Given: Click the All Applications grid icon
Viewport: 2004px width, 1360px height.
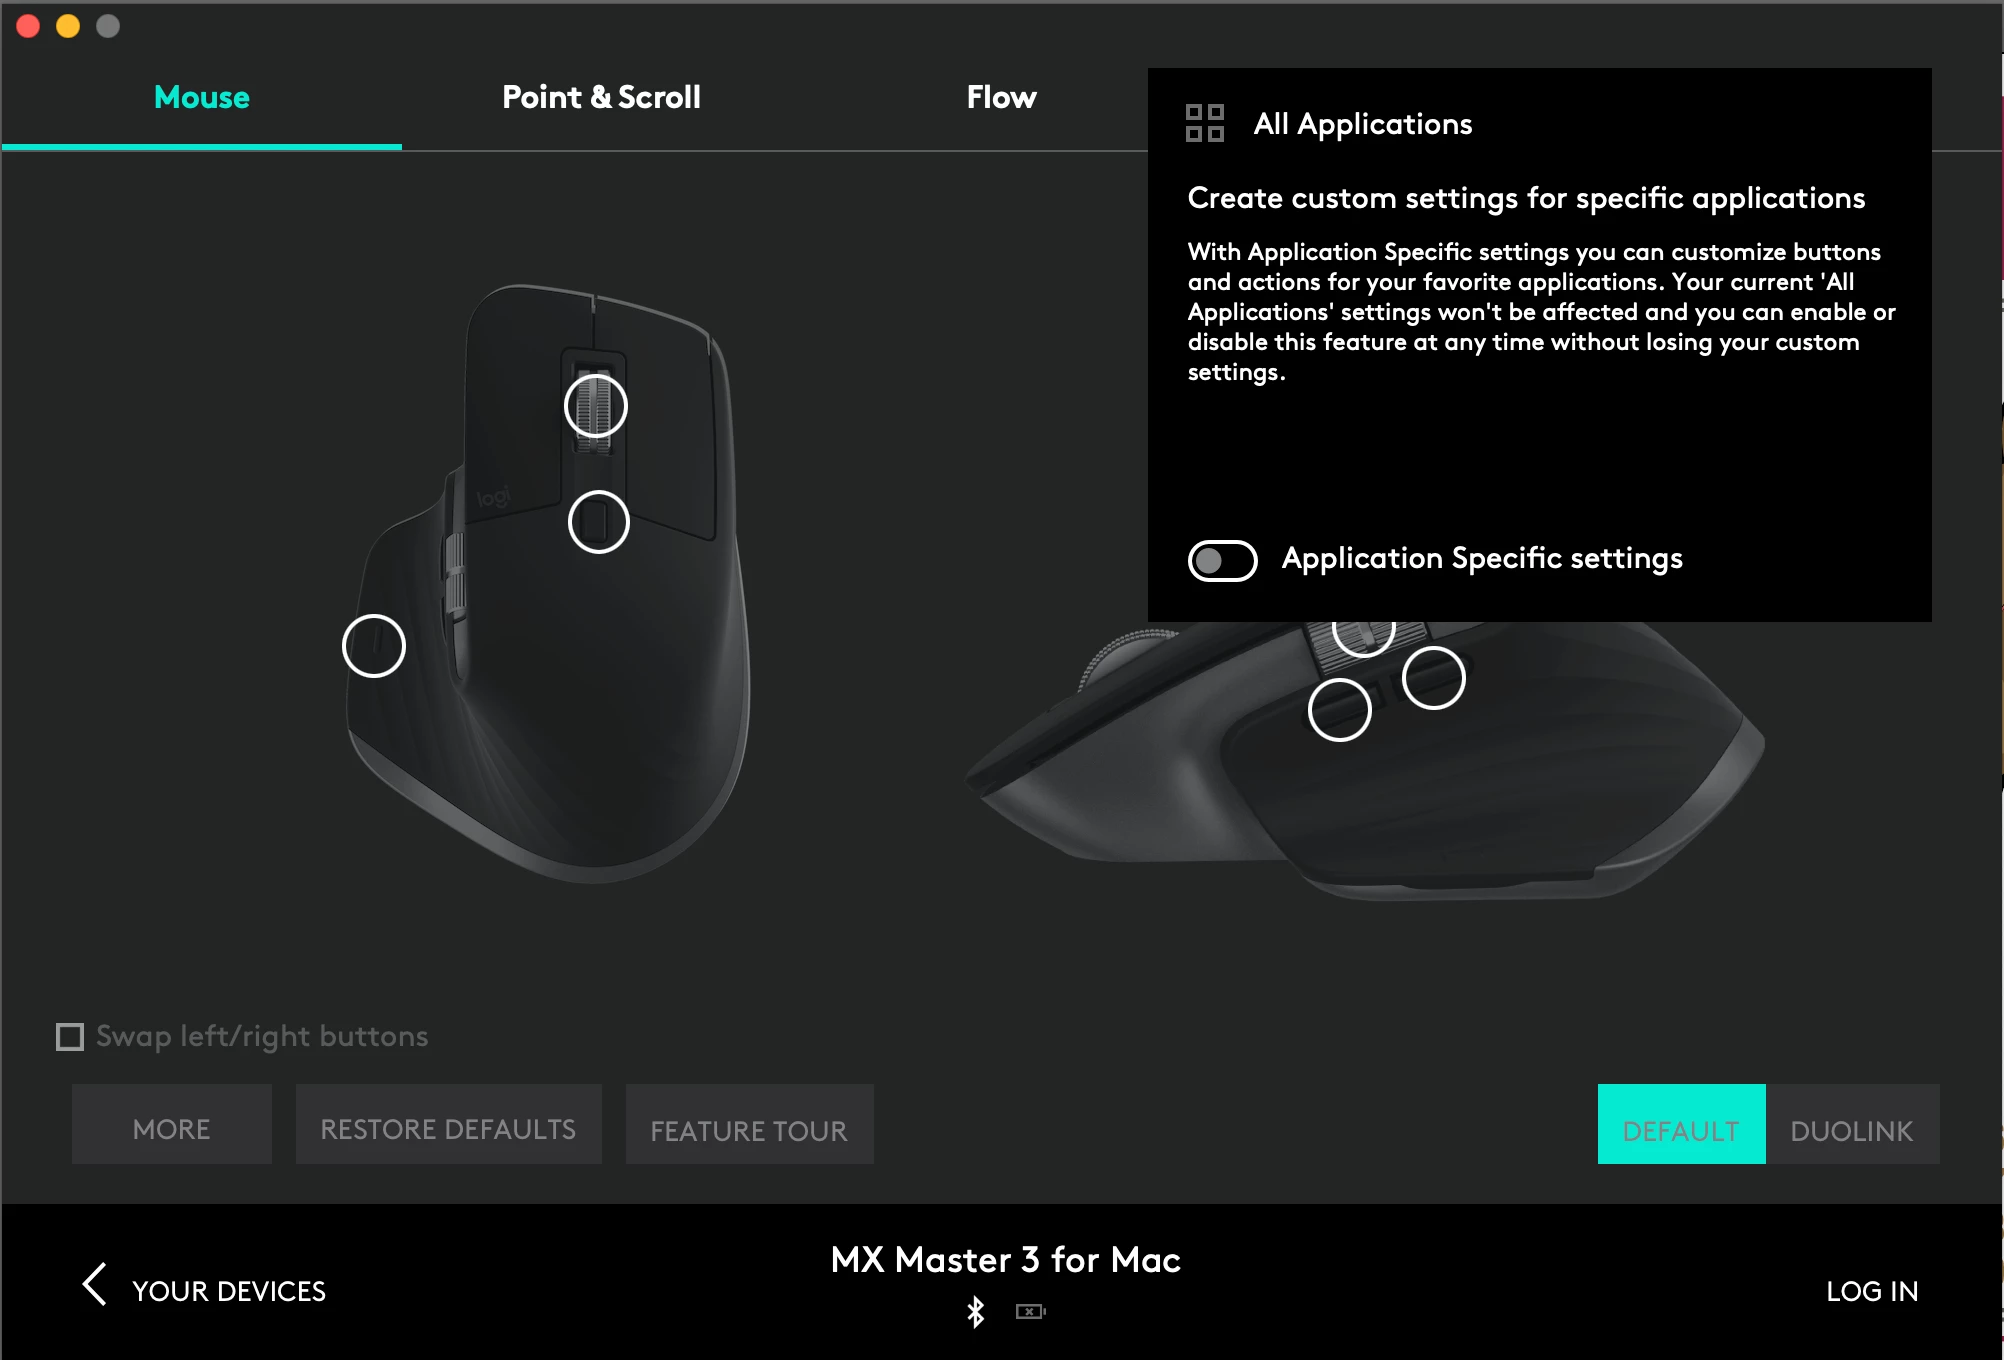Looking at the screenshot, I should click(x=1205, y=123).
